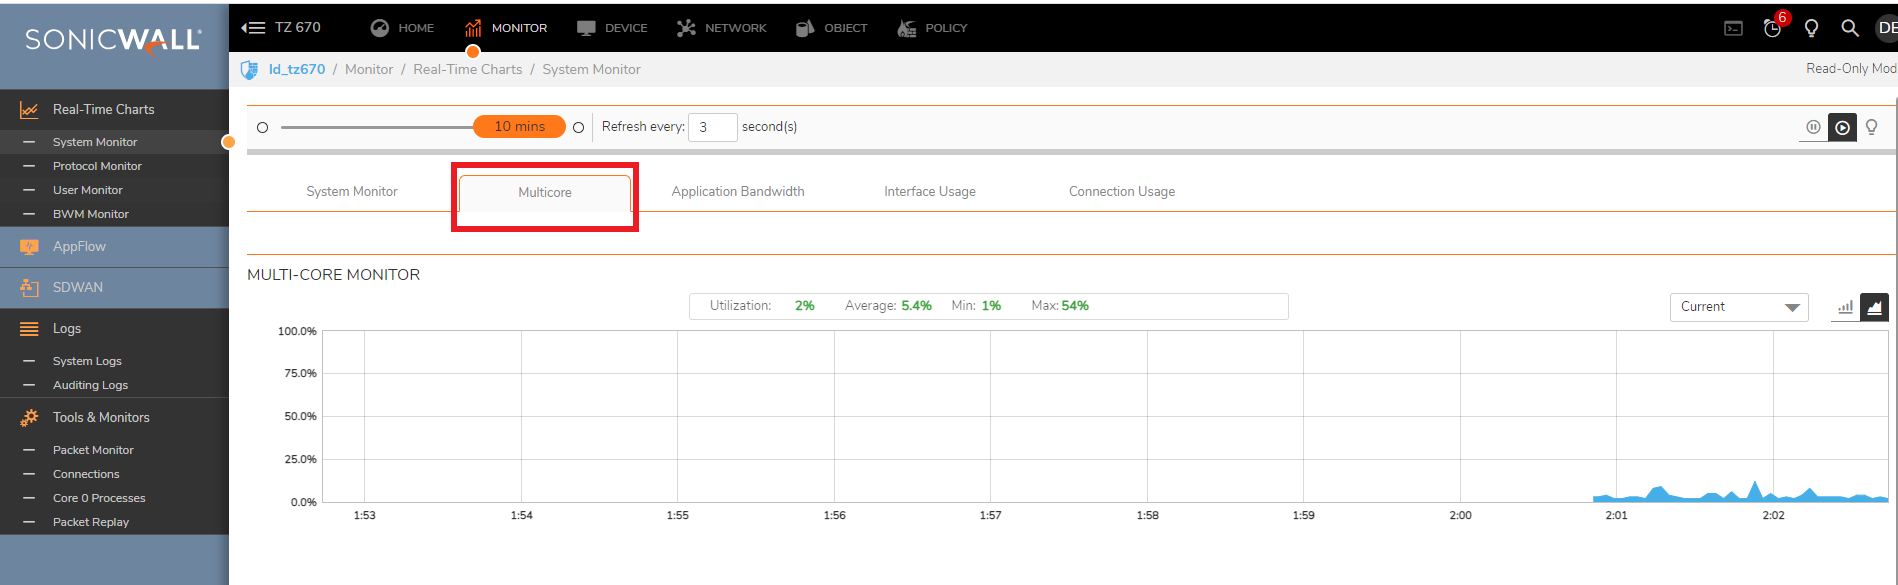The image size is (1898, 585).
Task: Click the refresh interval seconds field
Action: pyautogui.click(x=712, y=127)
